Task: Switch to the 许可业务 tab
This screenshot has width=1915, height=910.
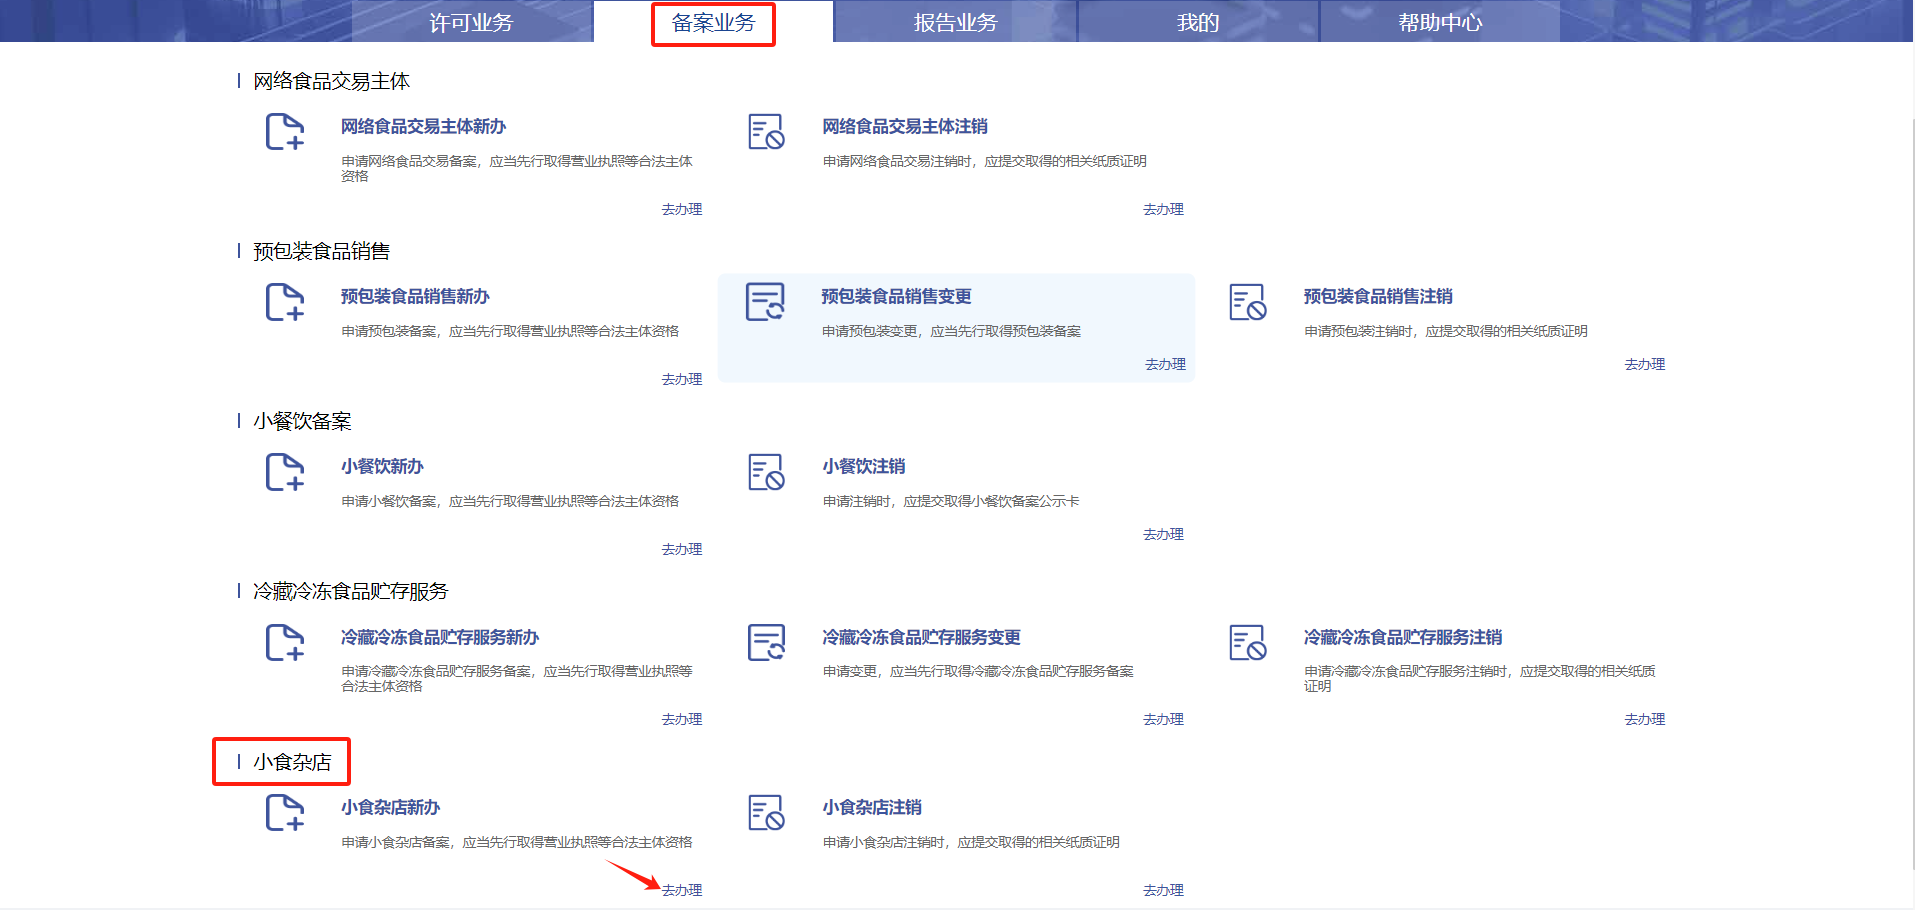Action: [471, 22]
